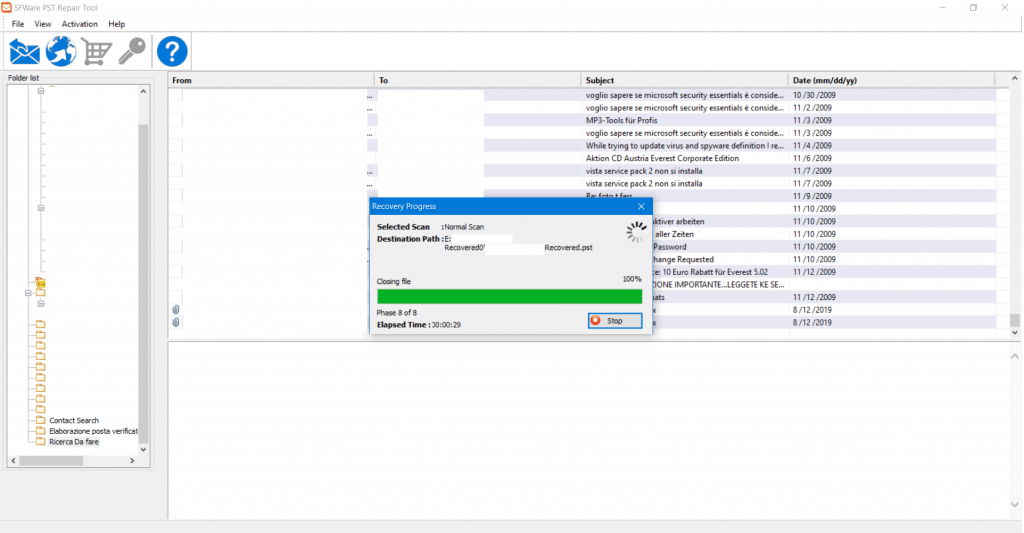Open the File menu
1024x533 pixels.
(18, 24)
